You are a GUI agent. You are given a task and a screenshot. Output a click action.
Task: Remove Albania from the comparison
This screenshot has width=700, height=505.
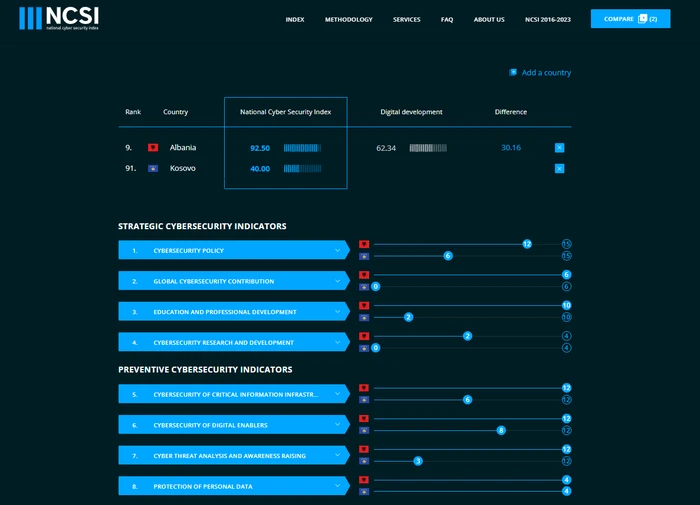coord(559,148)
